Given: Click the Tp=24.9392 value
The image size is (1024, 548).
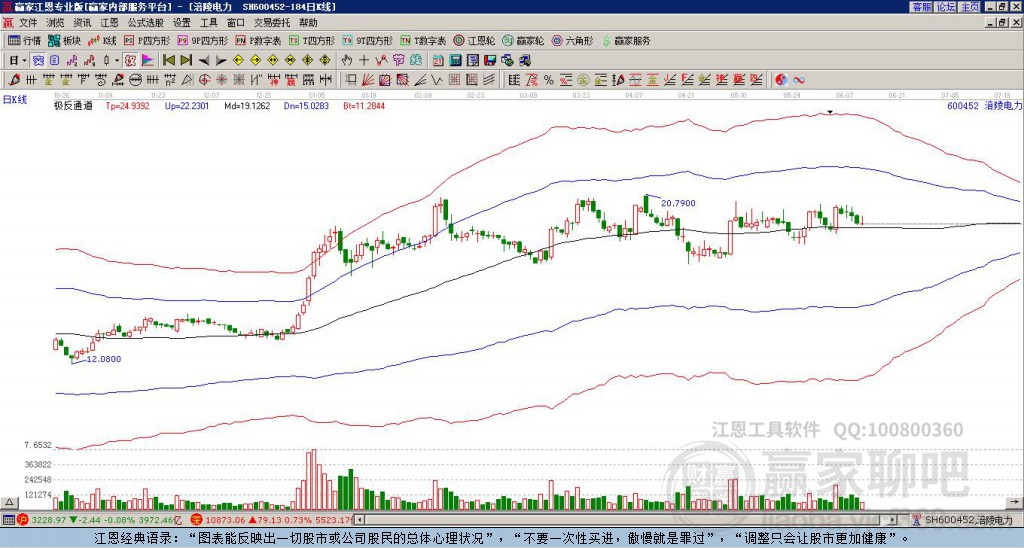Looking at the screenshot, I should (127, 105).
